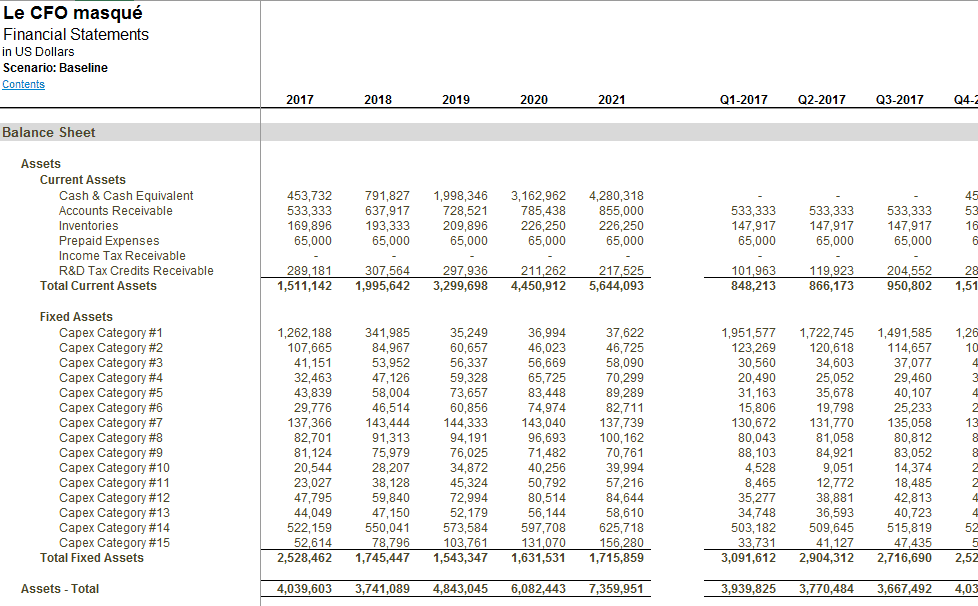Click the 2020 Total Current Assets value 4,450,912
The width and height of the screenshot is (978, 606).
(x=537, y=285)
